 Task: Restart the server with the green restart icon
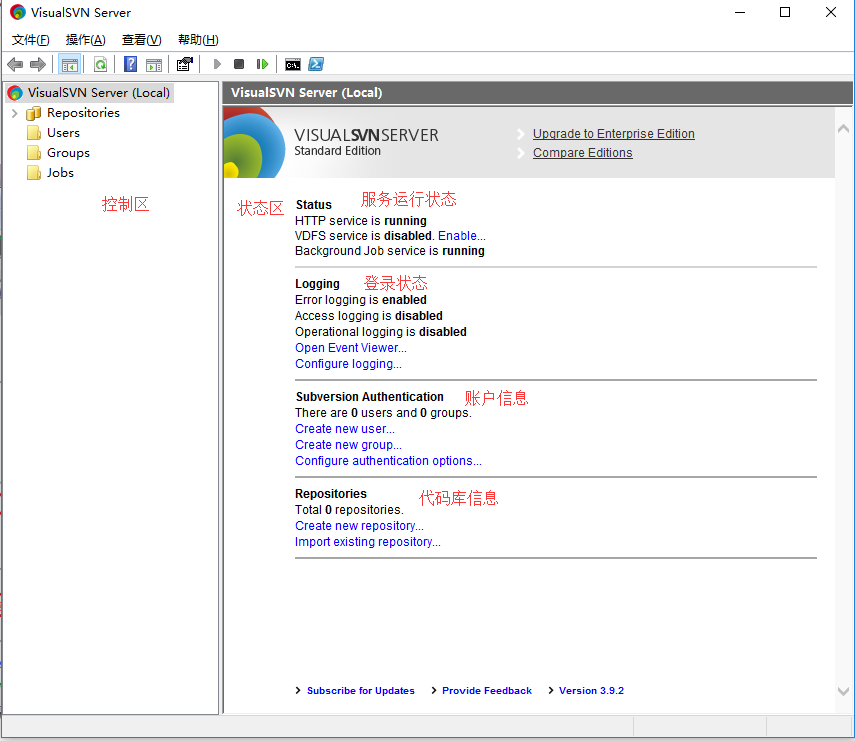coord(262,64)
